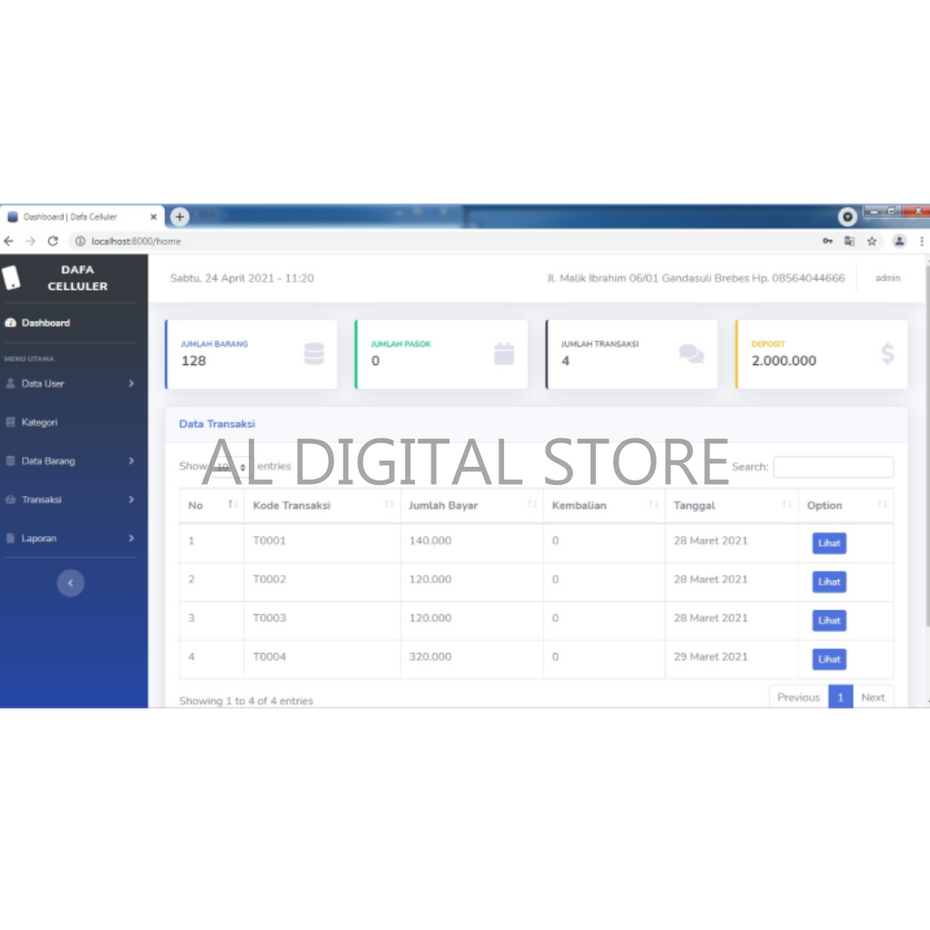Click the browser reload icon
The width and height of the screenshot is (930, 930).
53,241
